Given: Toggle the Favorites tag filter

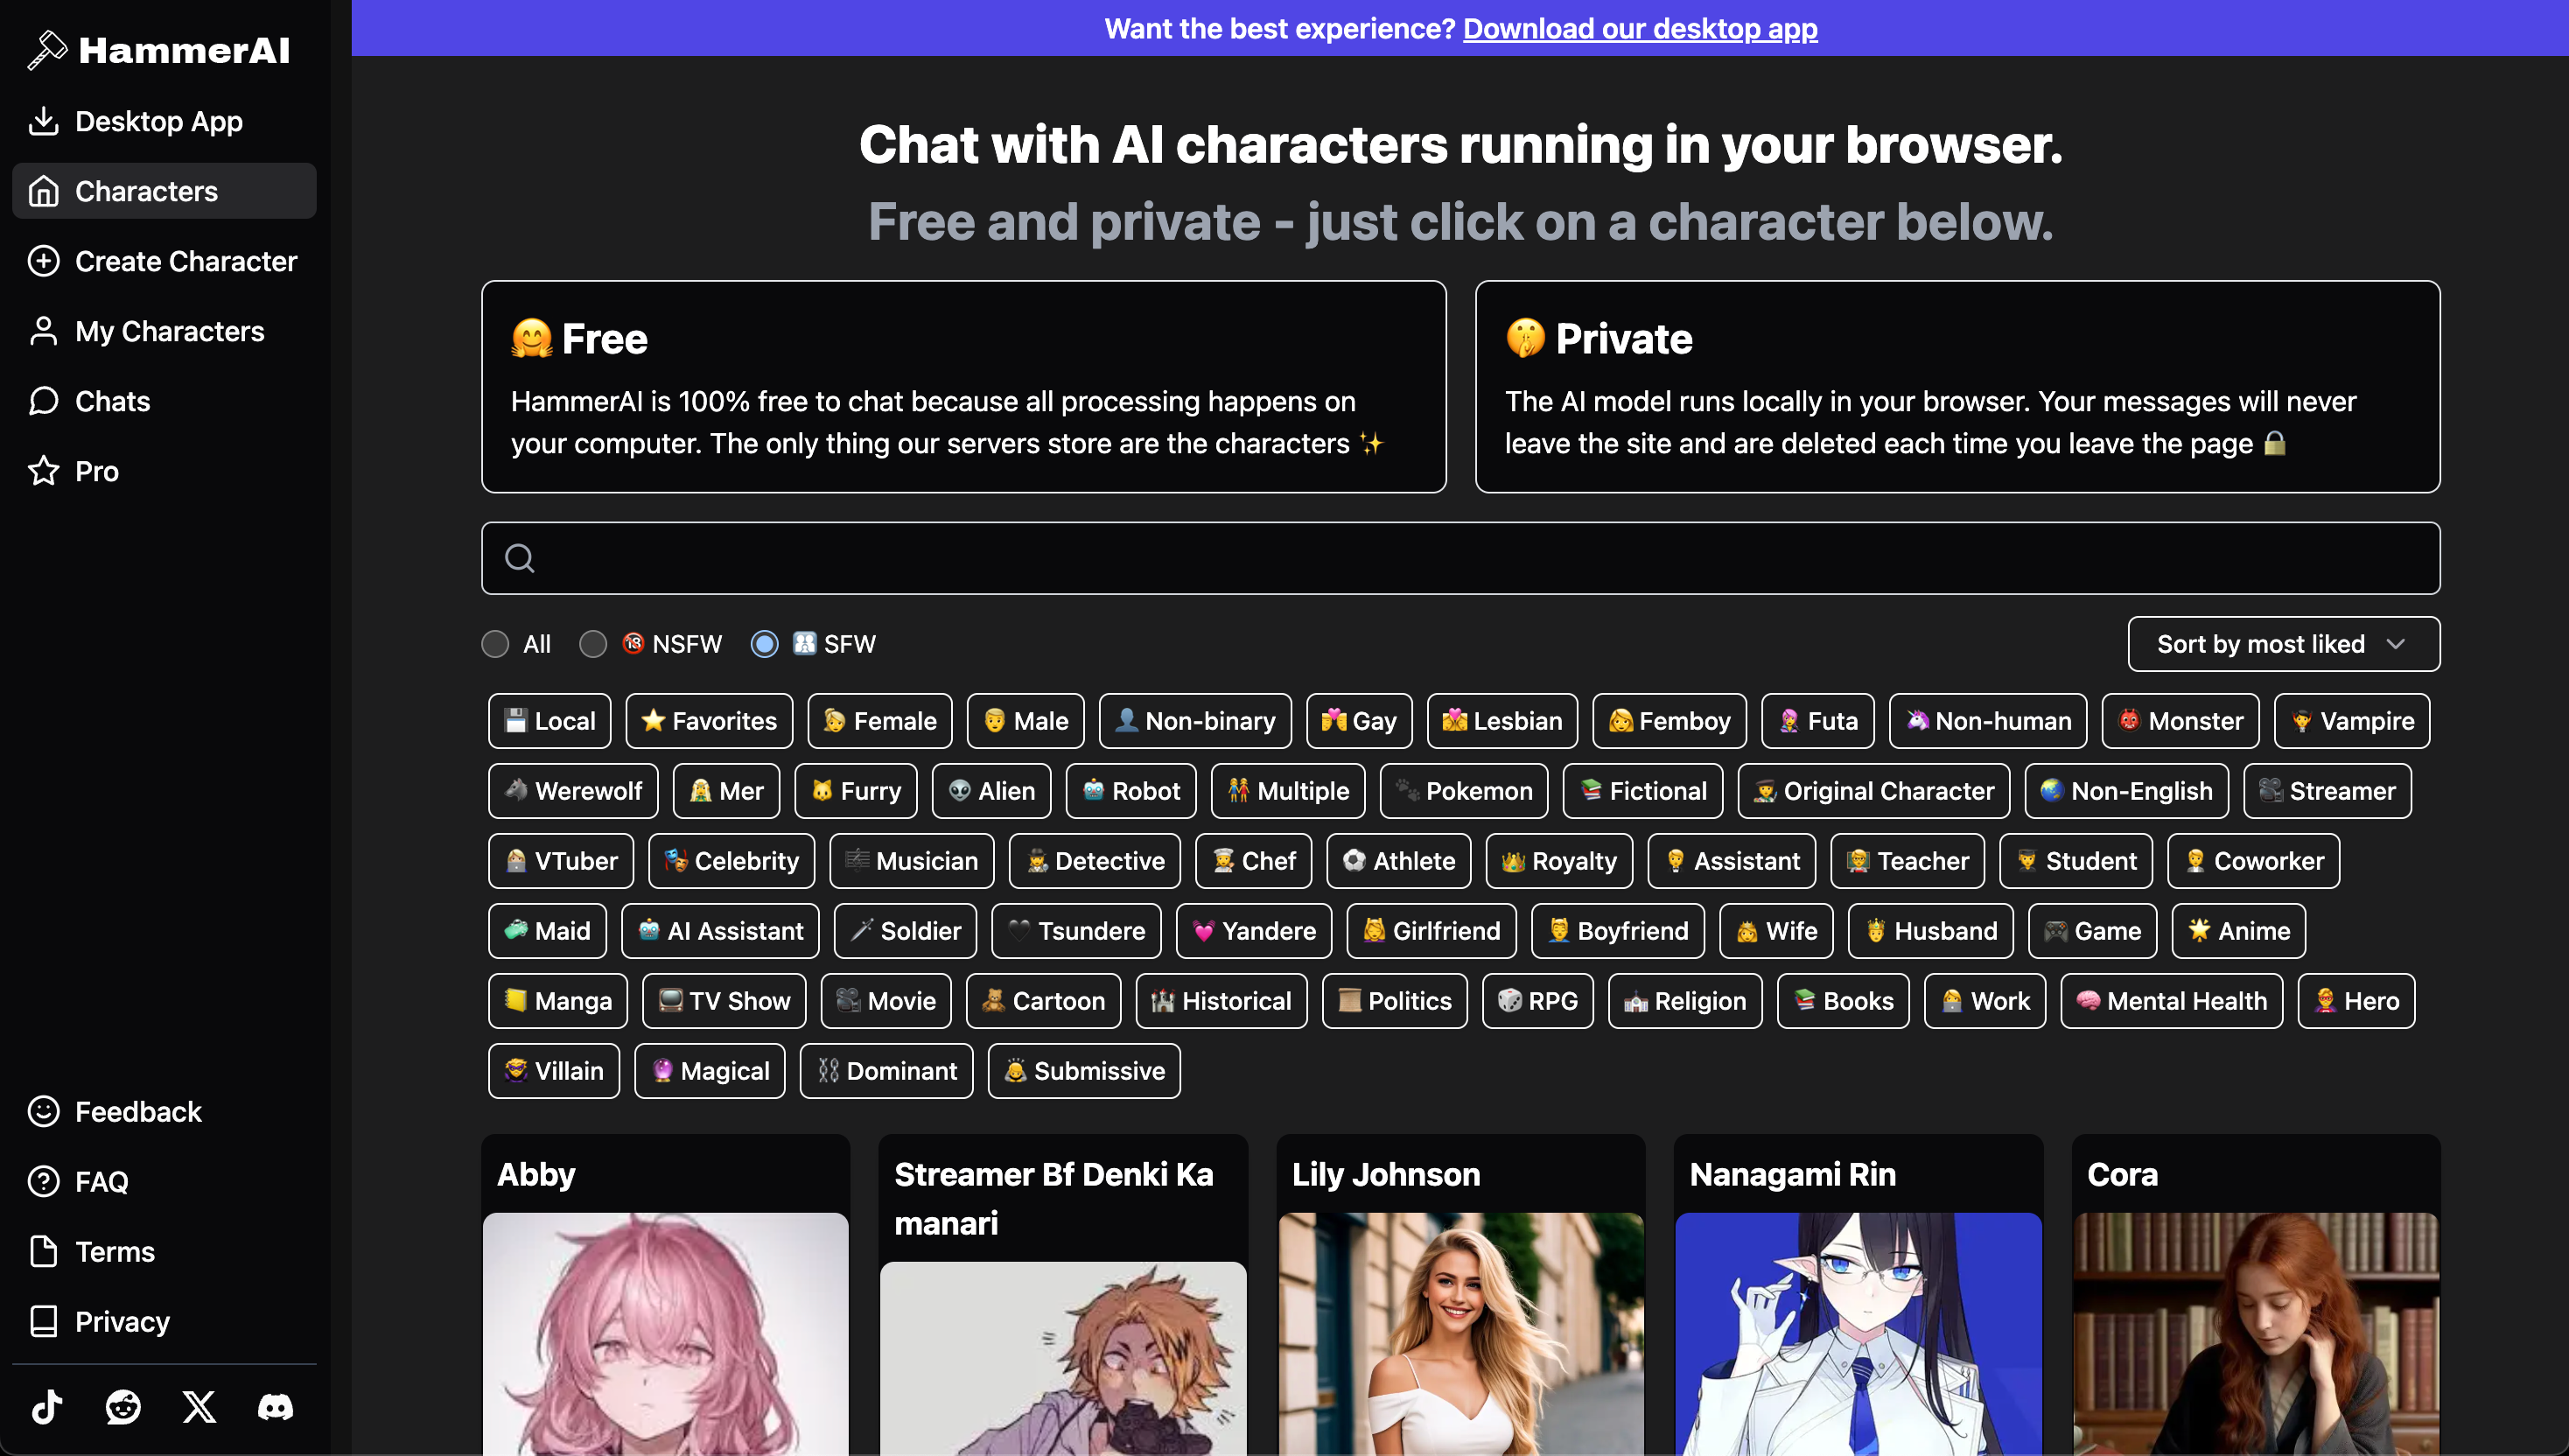Looking at the screenshot, I should pyautogui.click(x=709, y=721).
